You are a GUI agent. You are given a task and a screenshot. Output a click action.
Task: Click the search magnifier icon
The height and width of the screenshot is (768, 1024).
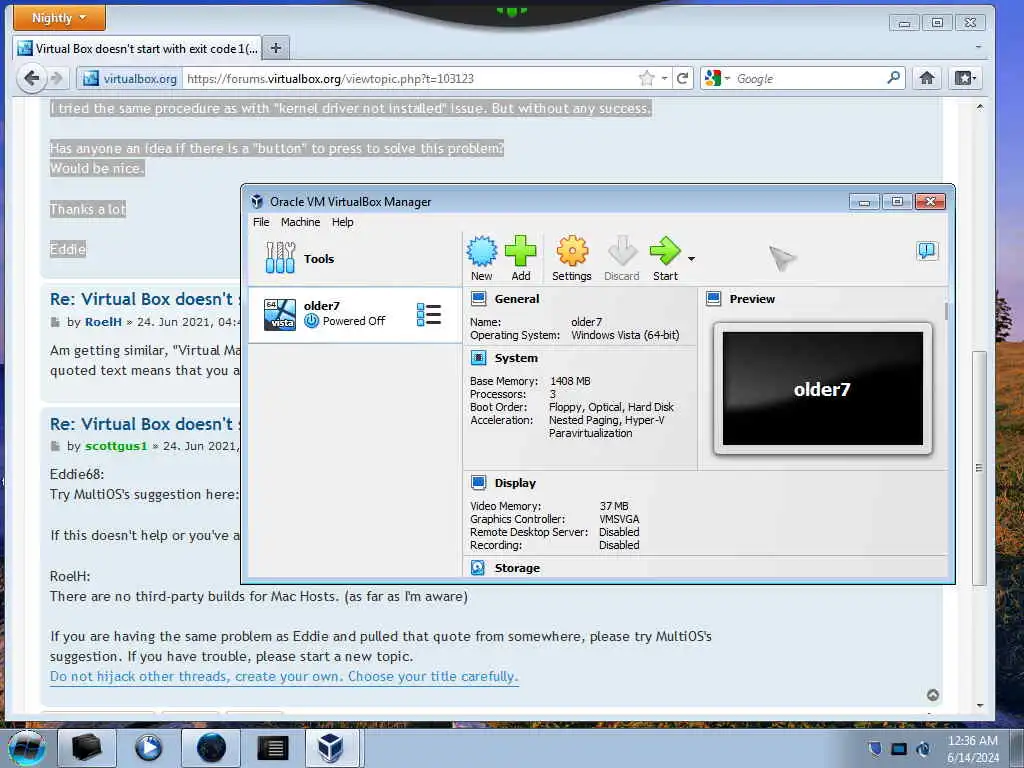893,78
